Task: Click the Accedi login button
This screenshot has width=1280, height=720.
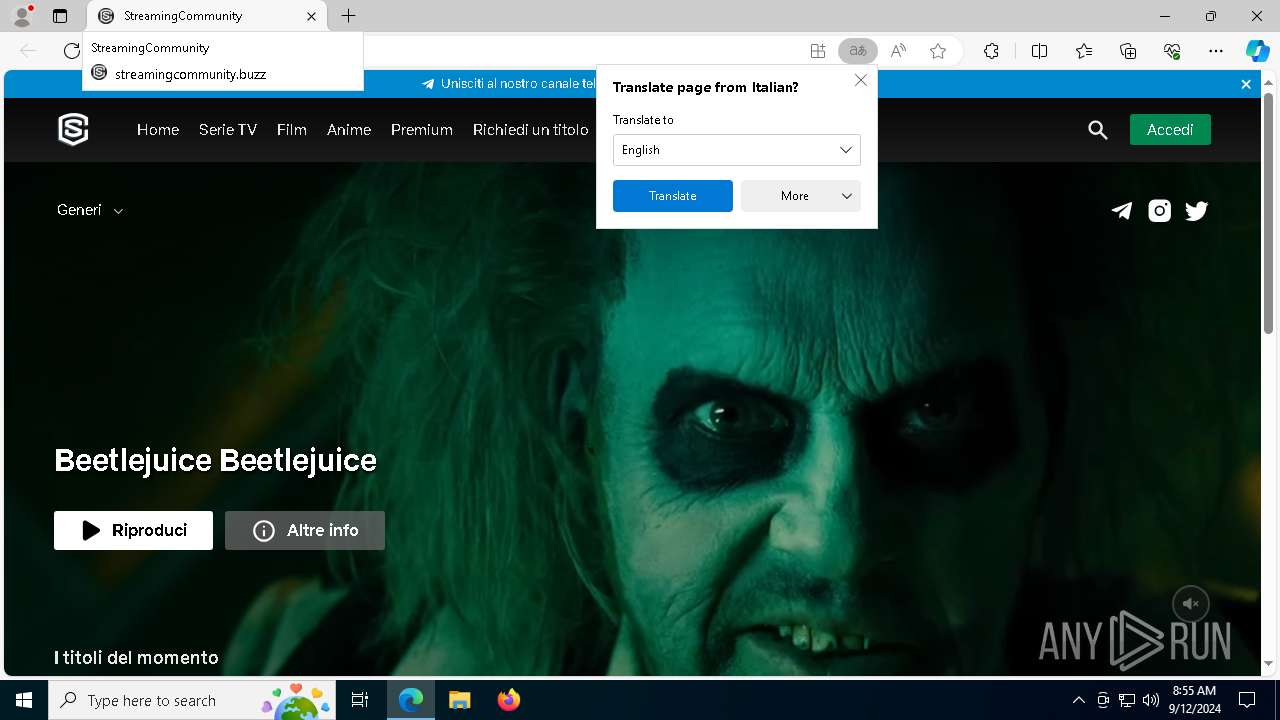Action: point(1170,130)
